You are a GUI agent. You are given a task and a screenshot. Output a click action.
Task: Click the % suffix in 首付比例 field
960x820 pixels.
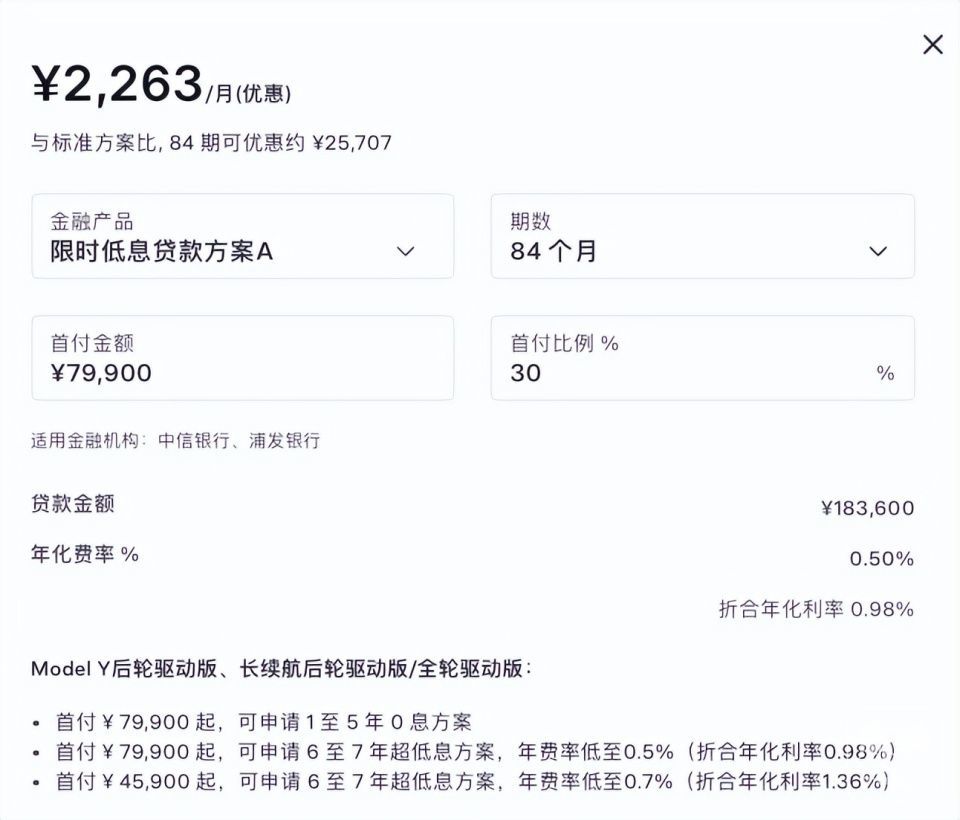pyautogui.click(x=885, y=373)
